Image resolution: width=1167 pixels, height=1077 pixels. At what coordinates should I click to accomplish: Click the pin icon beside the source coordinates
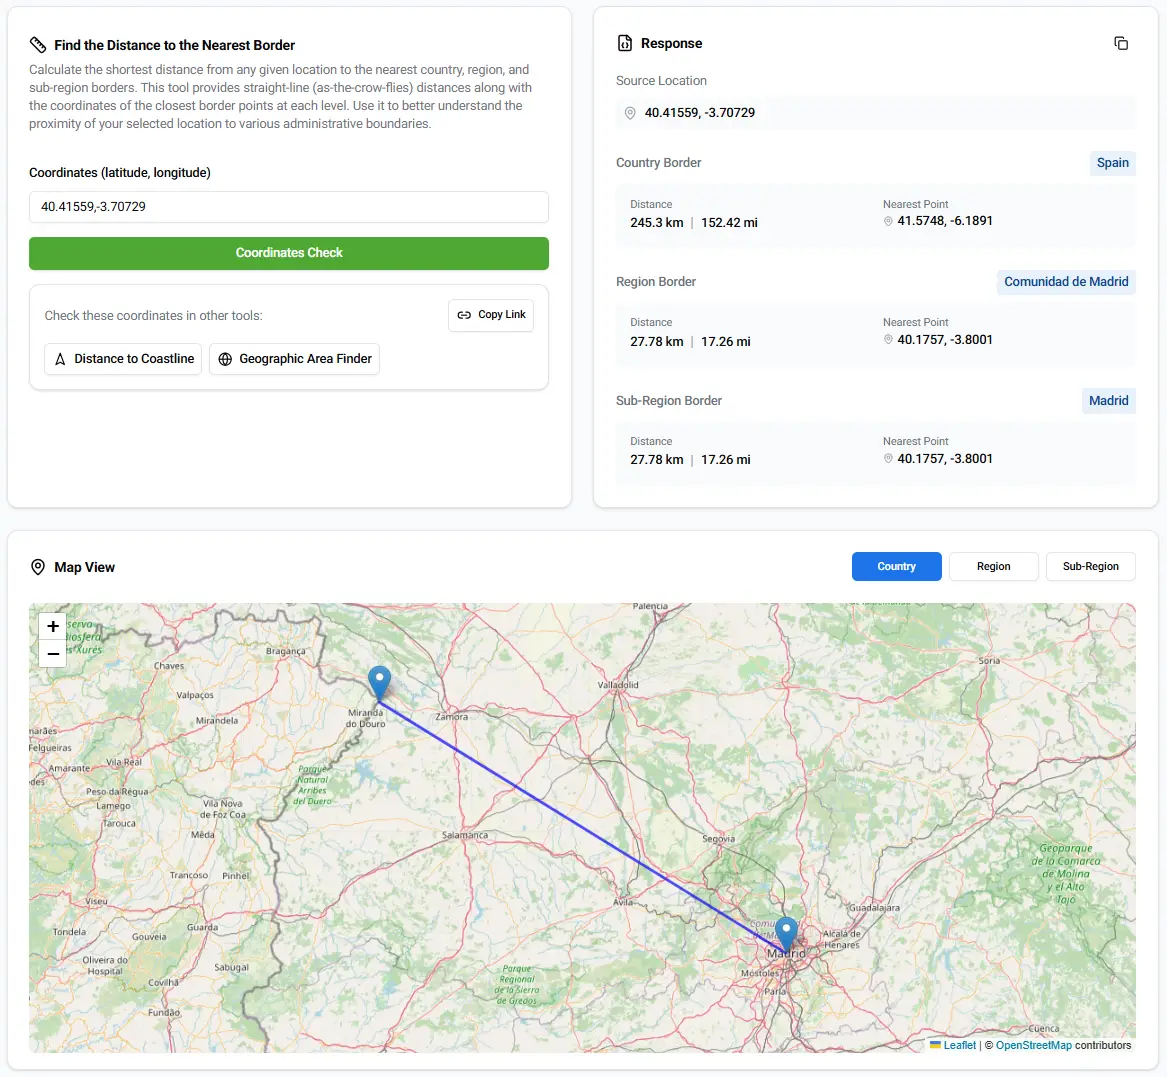tap(630, 113)
